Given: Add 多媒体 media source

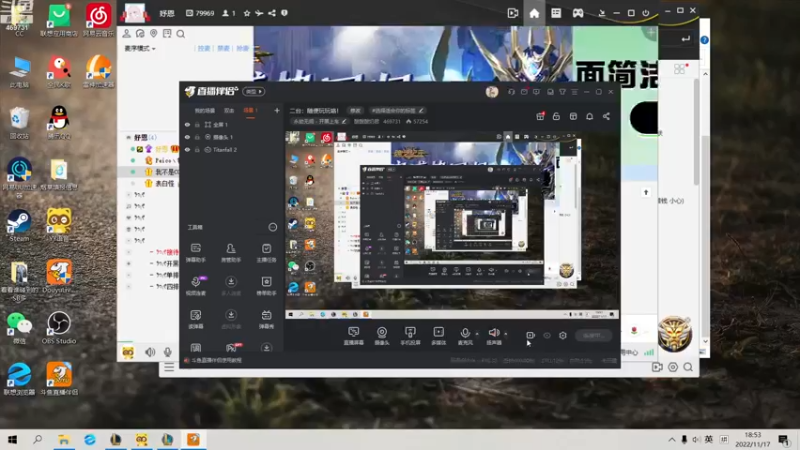Looking at the screenshot, I should 438,336.
